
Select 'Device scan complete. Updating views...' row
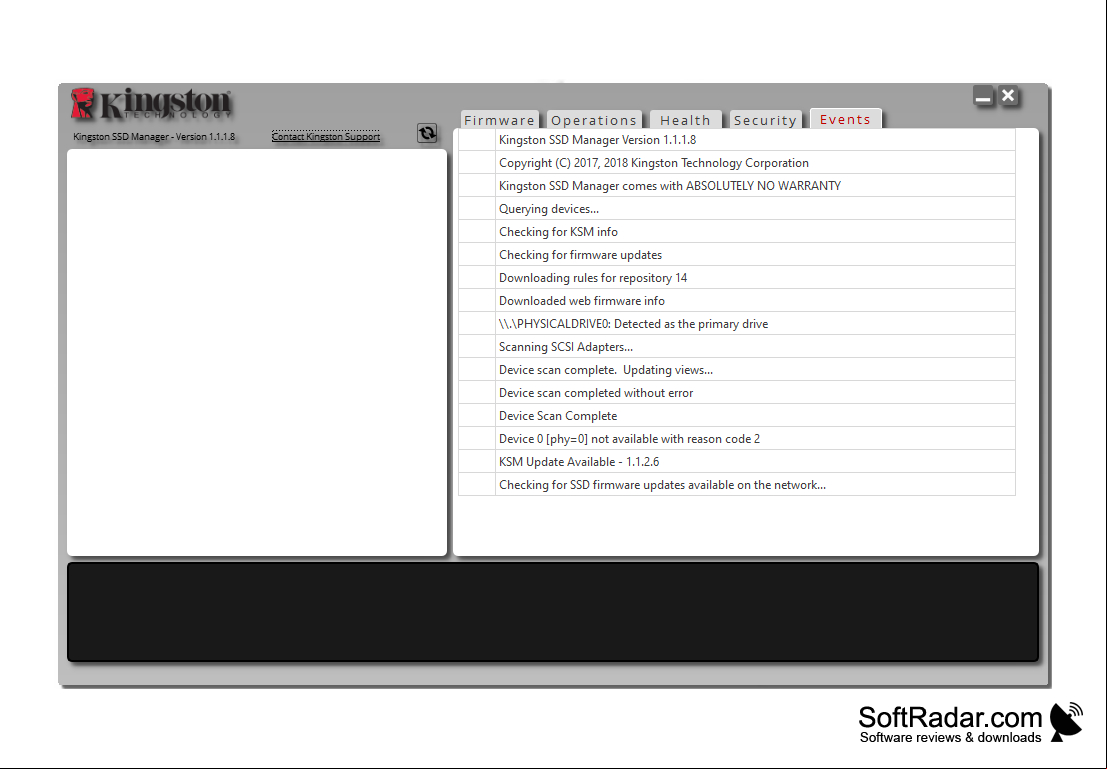(736, 369)
